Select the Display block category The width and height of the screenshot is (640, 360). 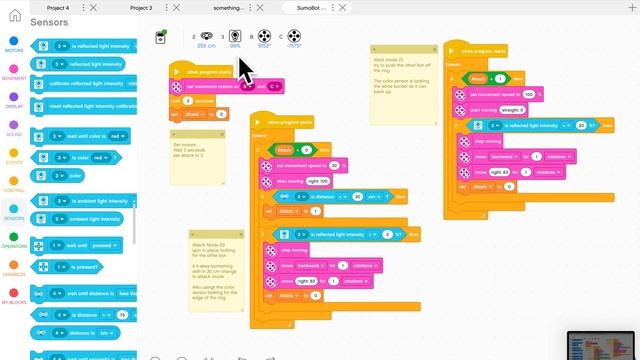point(14,100)
